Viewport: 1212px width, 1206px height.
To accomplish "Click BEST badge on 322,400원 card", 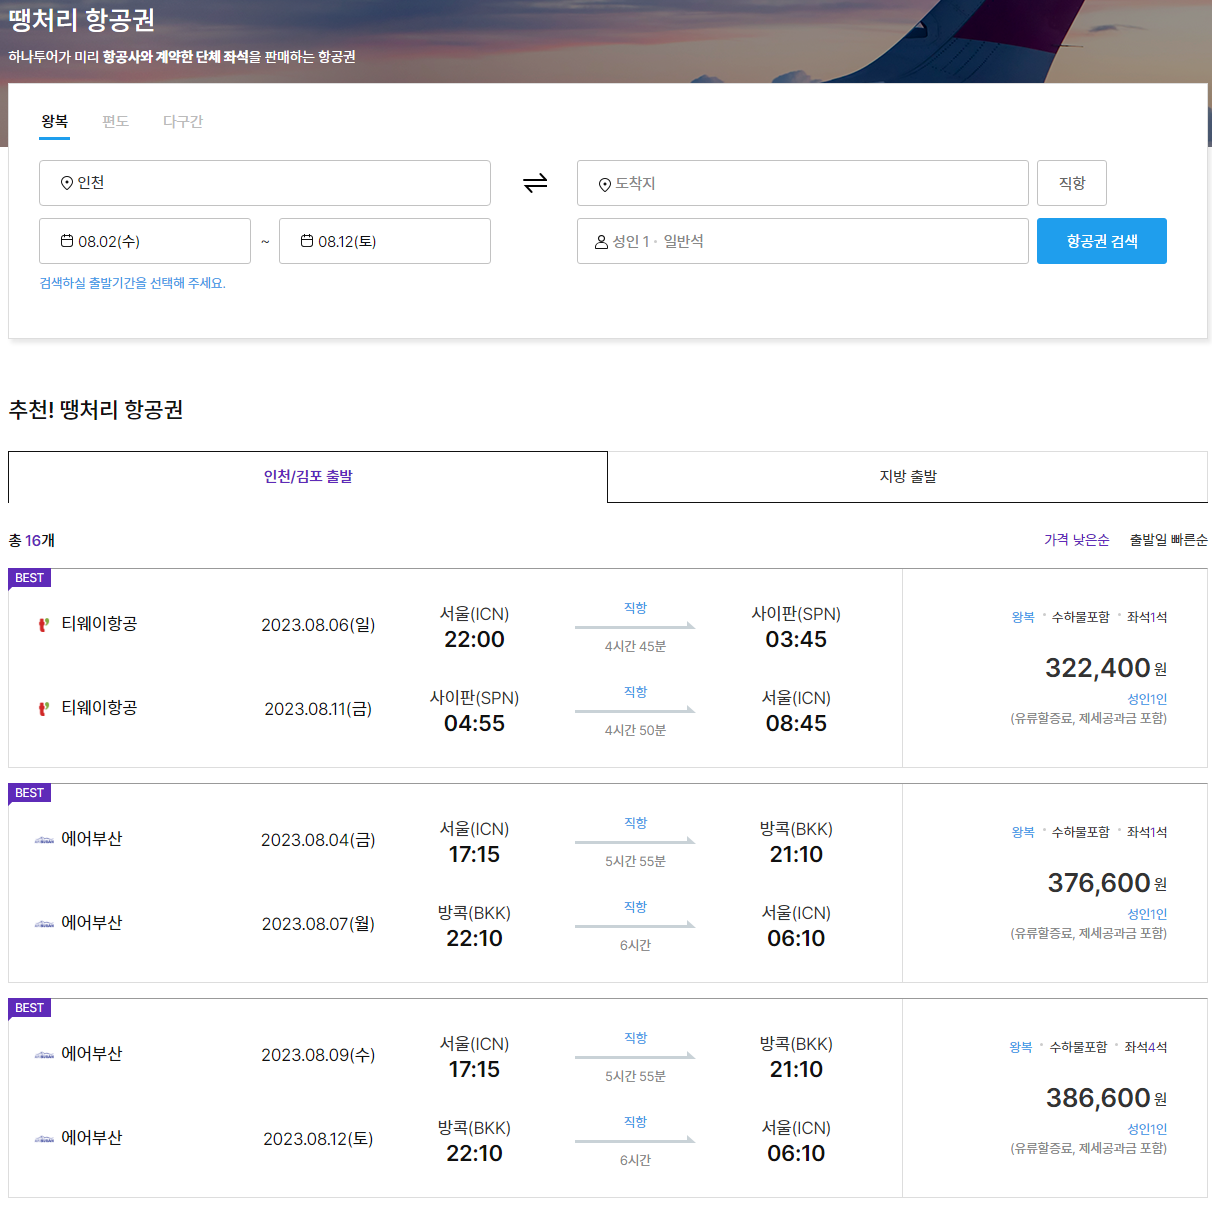I will coord(30,578).
